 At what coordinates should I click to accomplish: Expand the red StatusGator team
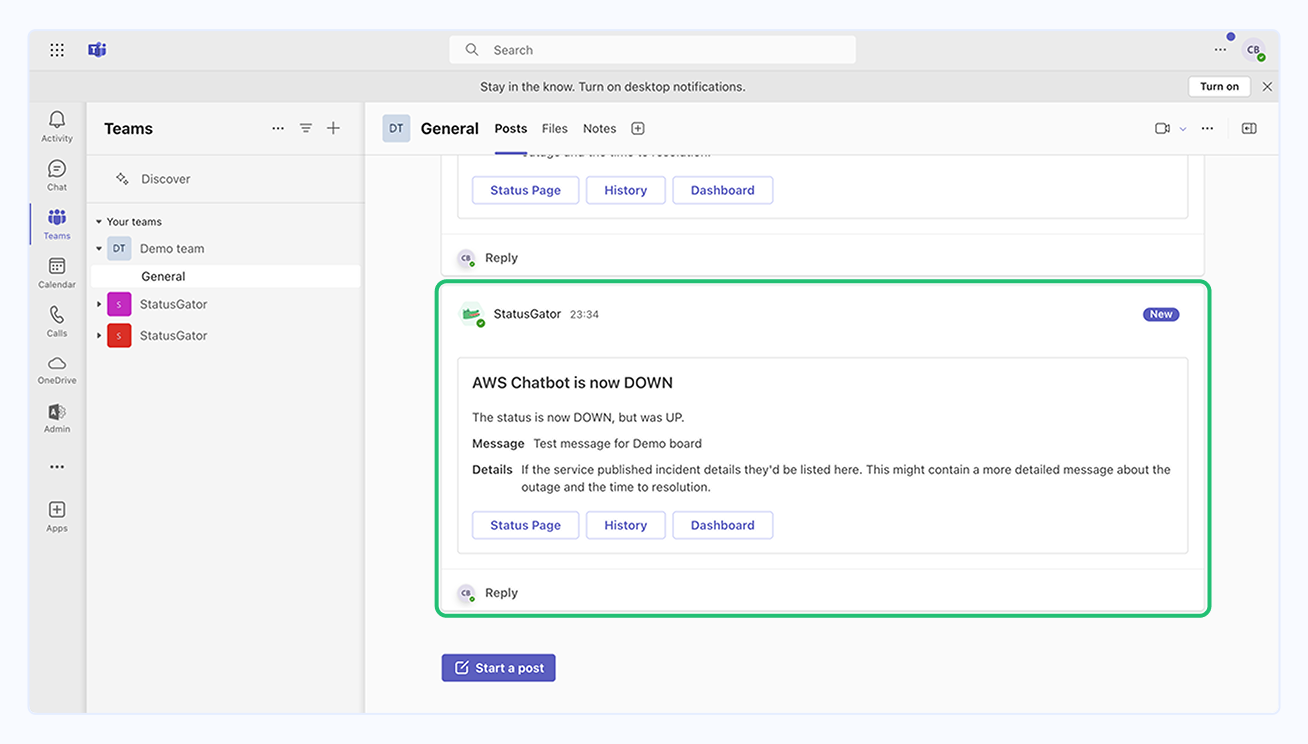pyautogui.click(x=99, y=336)
